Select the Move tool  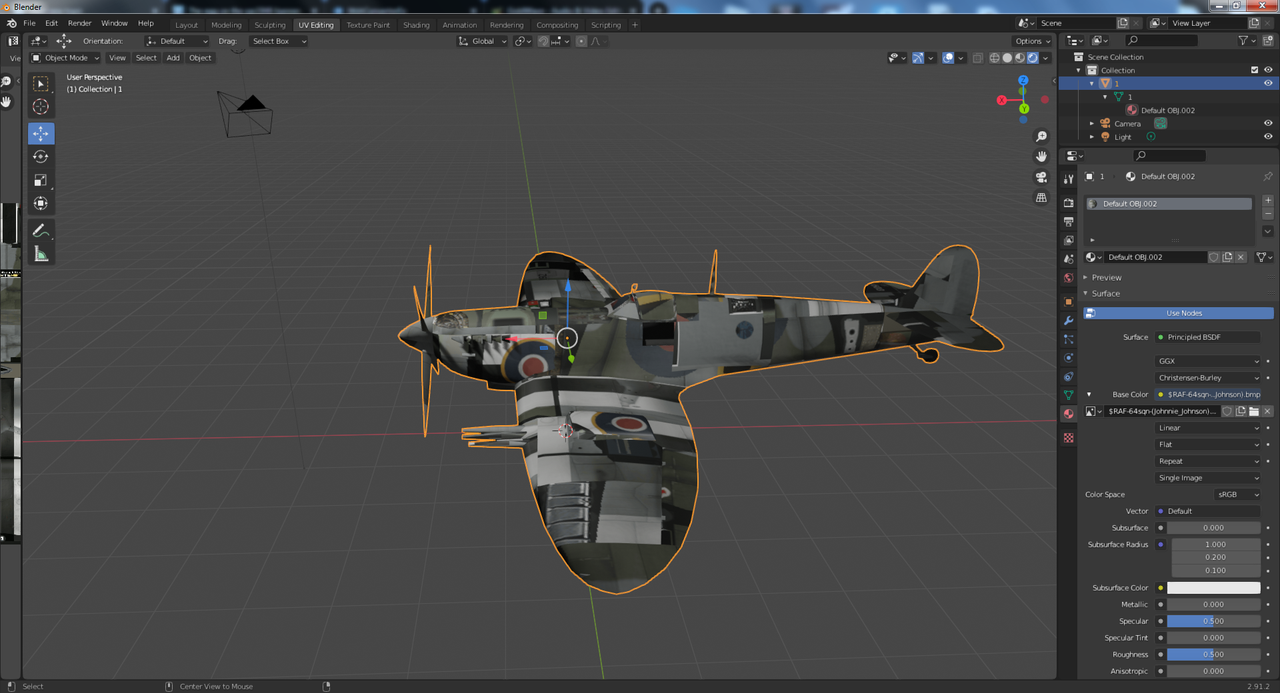(40, 133)
